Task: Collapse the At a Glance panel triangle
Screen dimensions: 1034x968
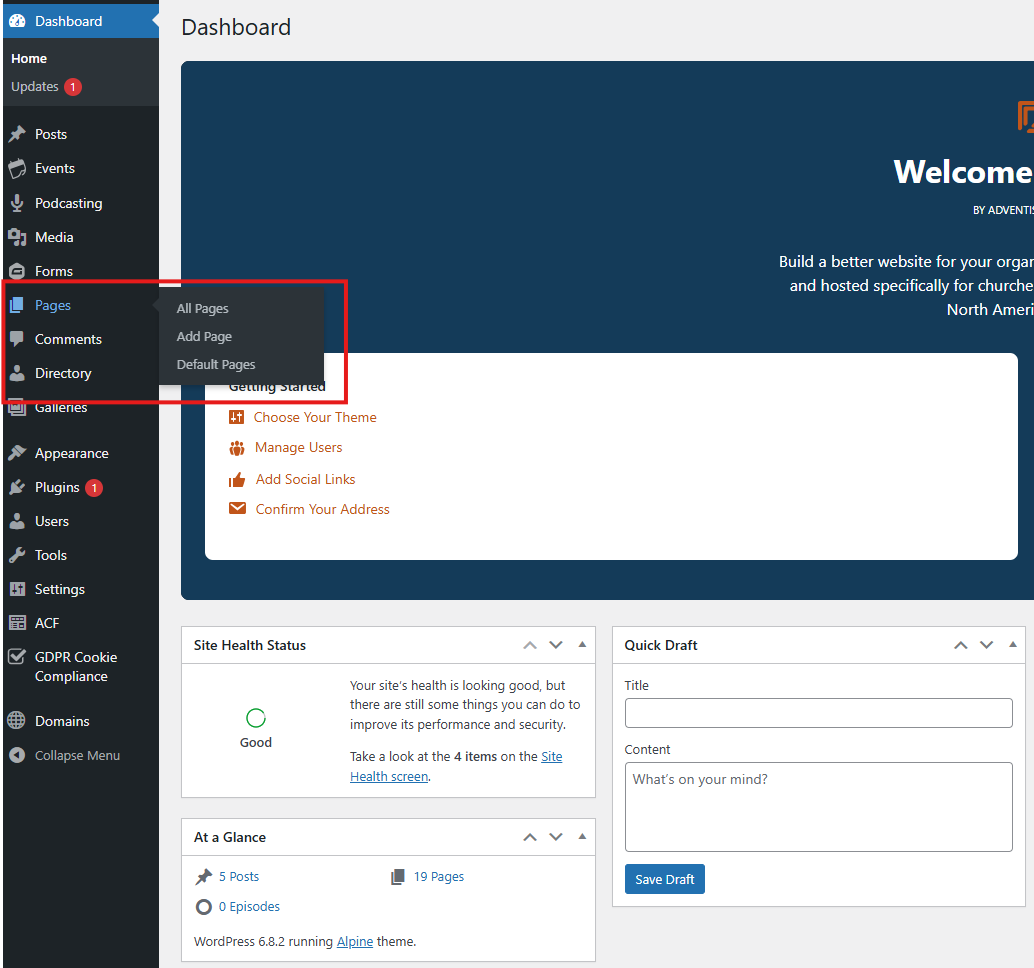Action: pos(582,837)
